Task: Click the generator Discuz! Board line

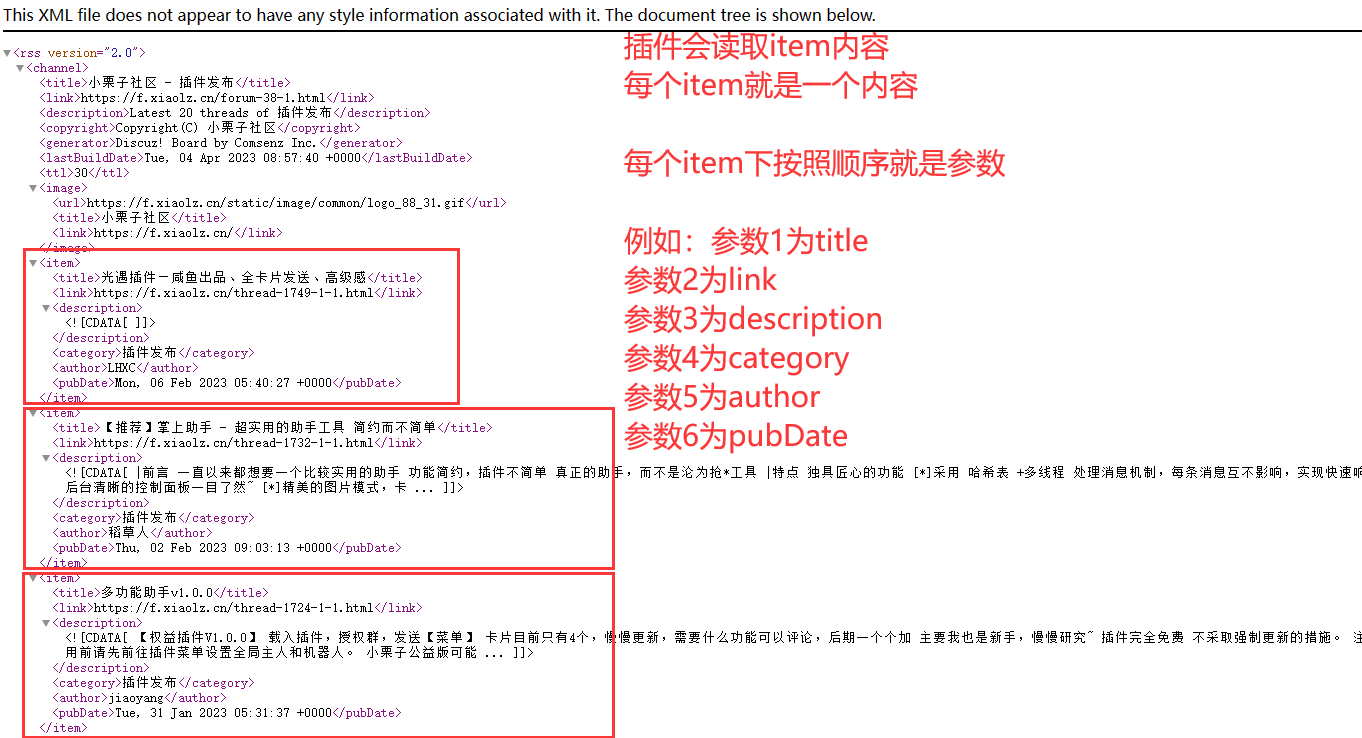Action: point(219,143)
